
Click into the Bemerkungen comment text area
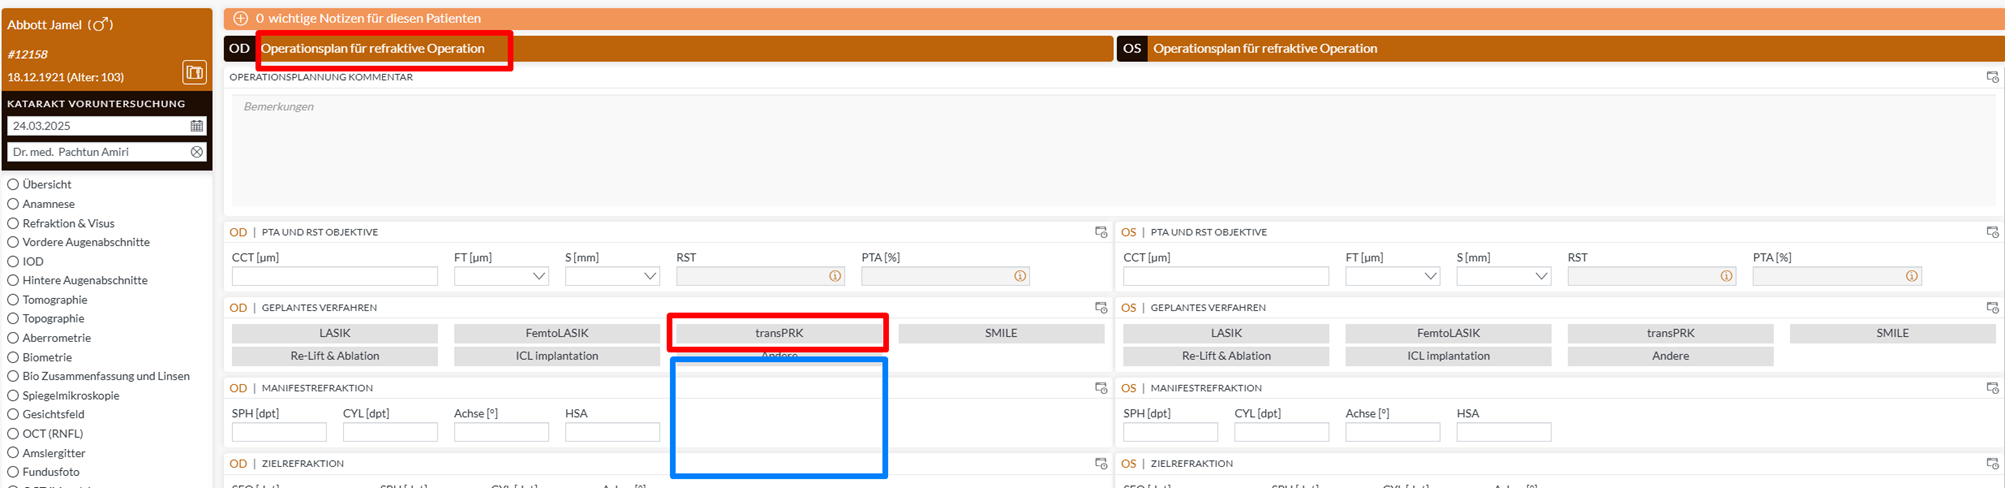tap(1112, 150)
